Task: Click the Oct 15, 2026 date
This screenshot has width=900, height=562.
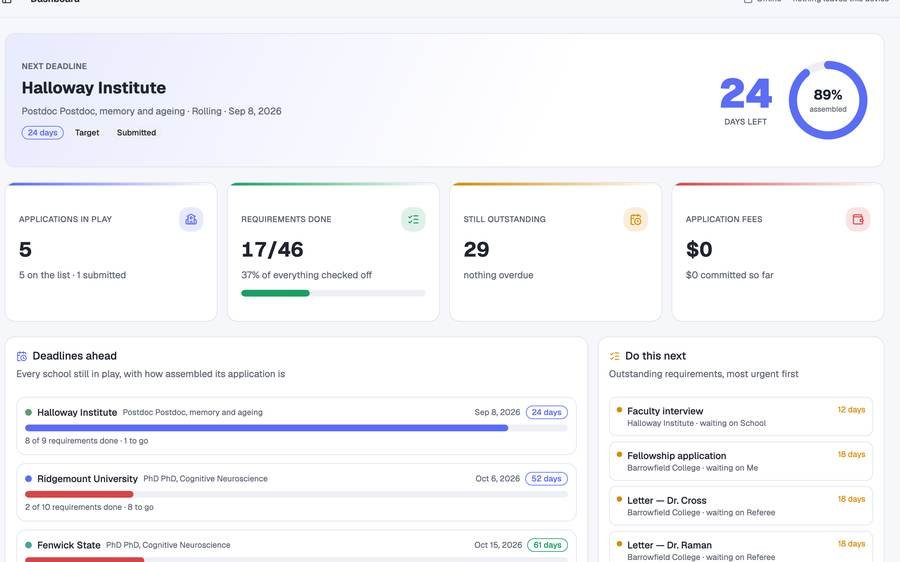Action: point(498,545)
